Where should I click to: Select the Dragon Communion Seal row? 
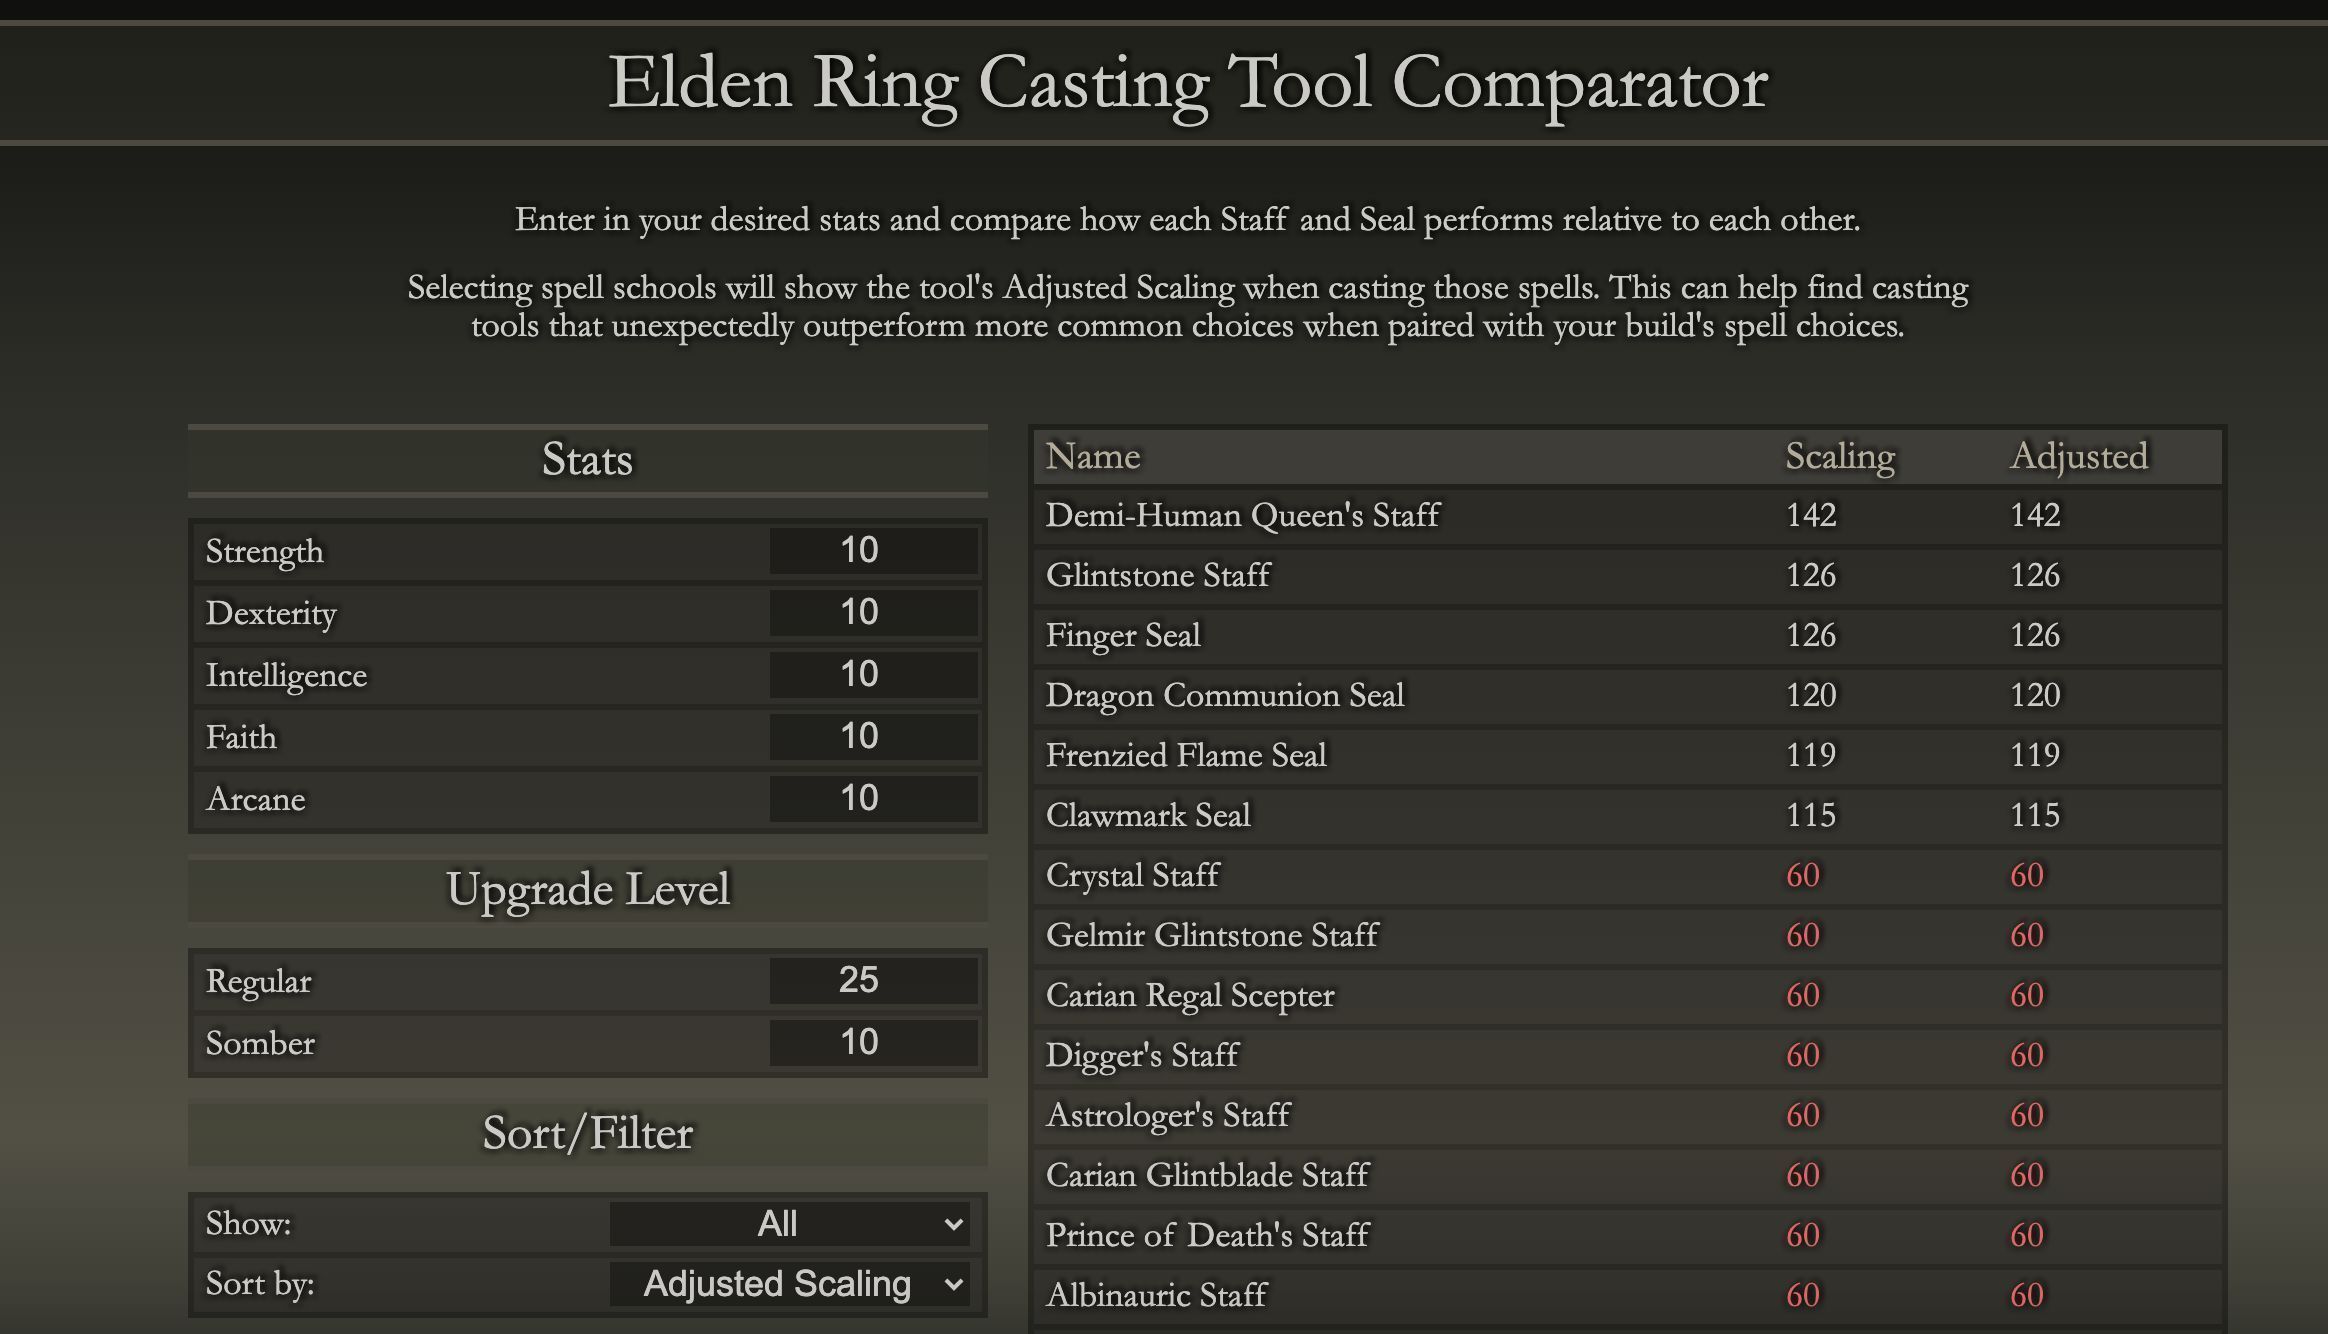coord(1225,696)
